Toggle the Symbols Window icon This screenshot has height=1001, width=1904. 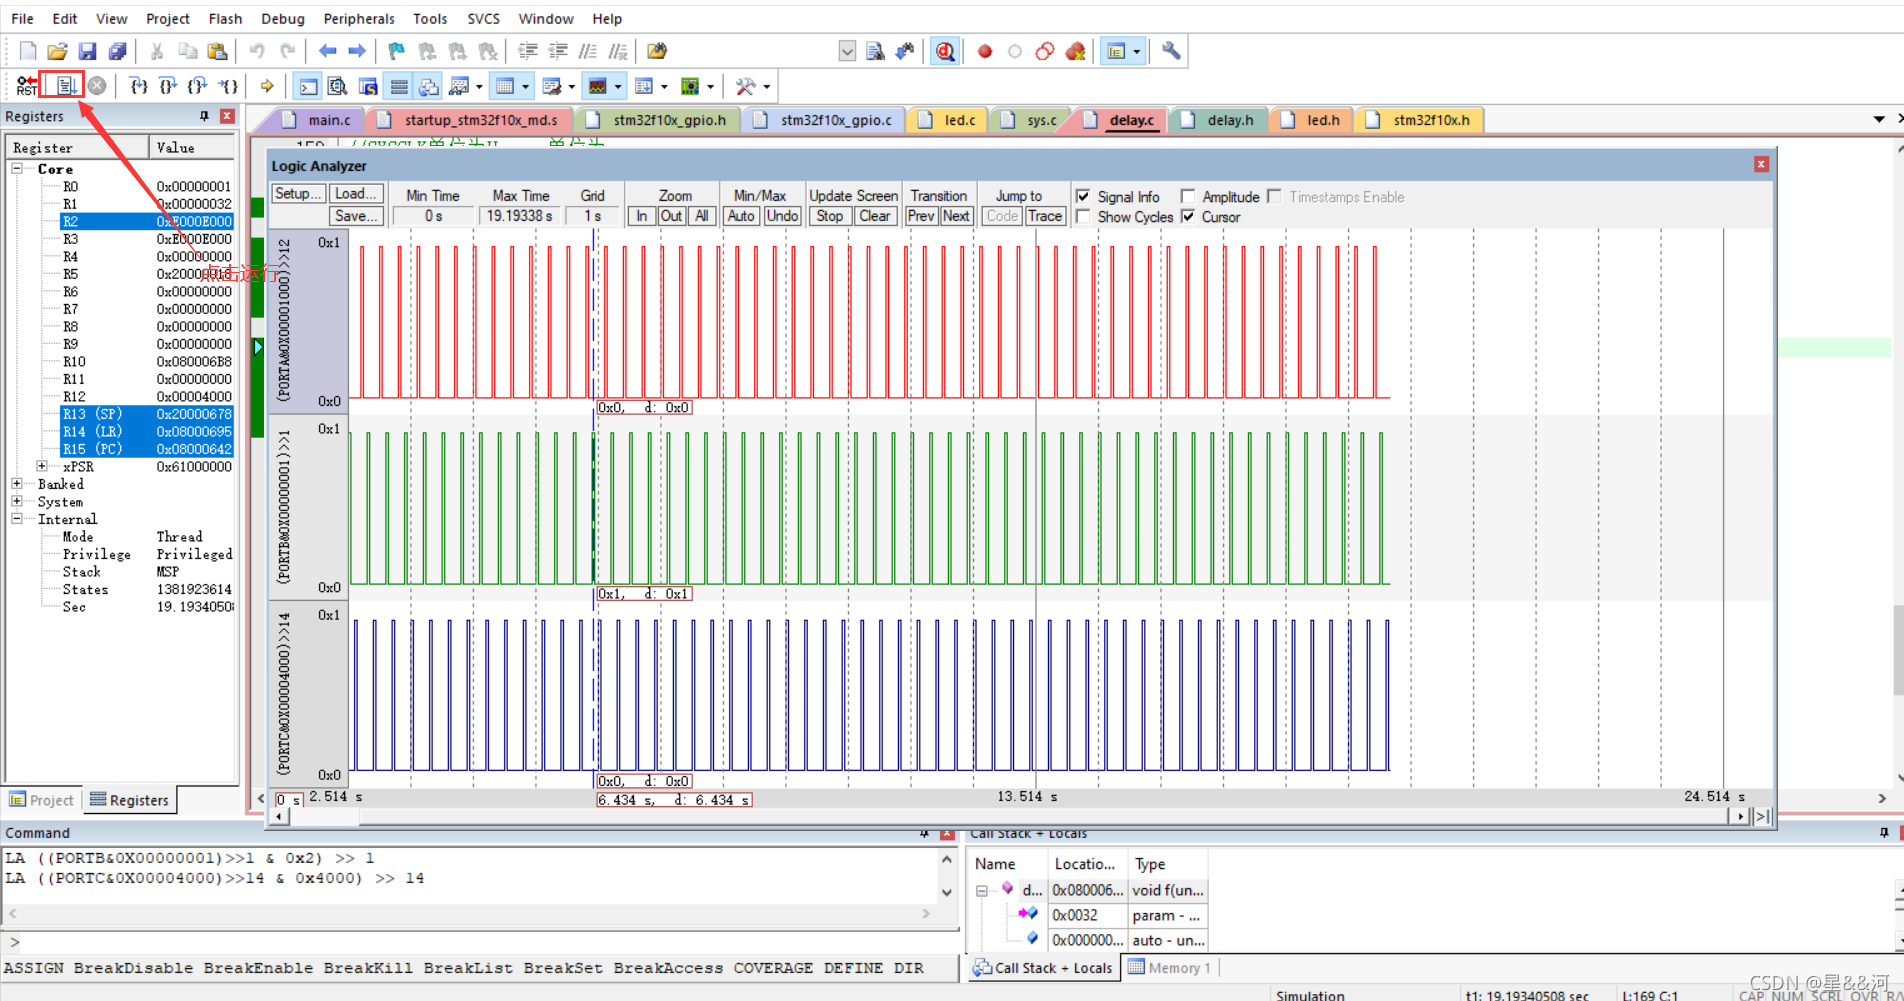(x=368, y=87)
